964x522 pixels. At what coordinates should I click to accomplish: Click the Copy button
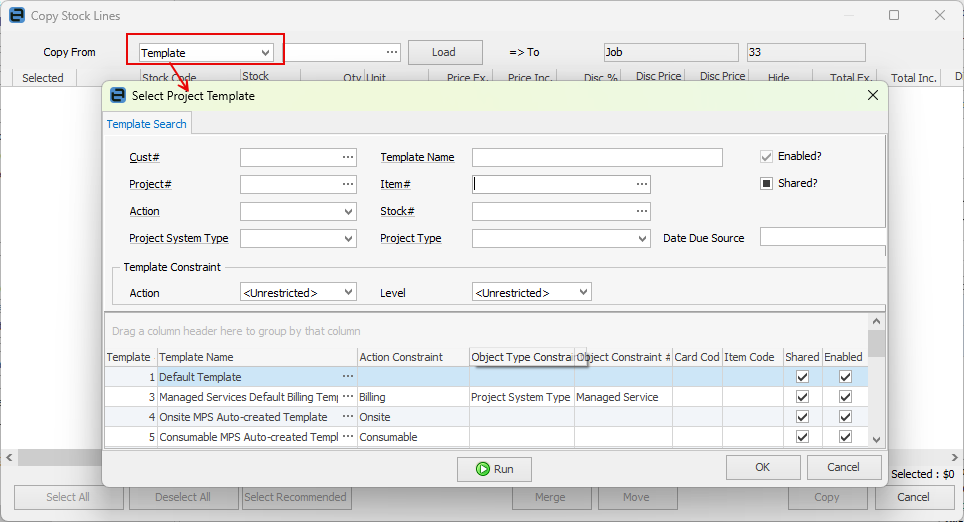[827, 497]
